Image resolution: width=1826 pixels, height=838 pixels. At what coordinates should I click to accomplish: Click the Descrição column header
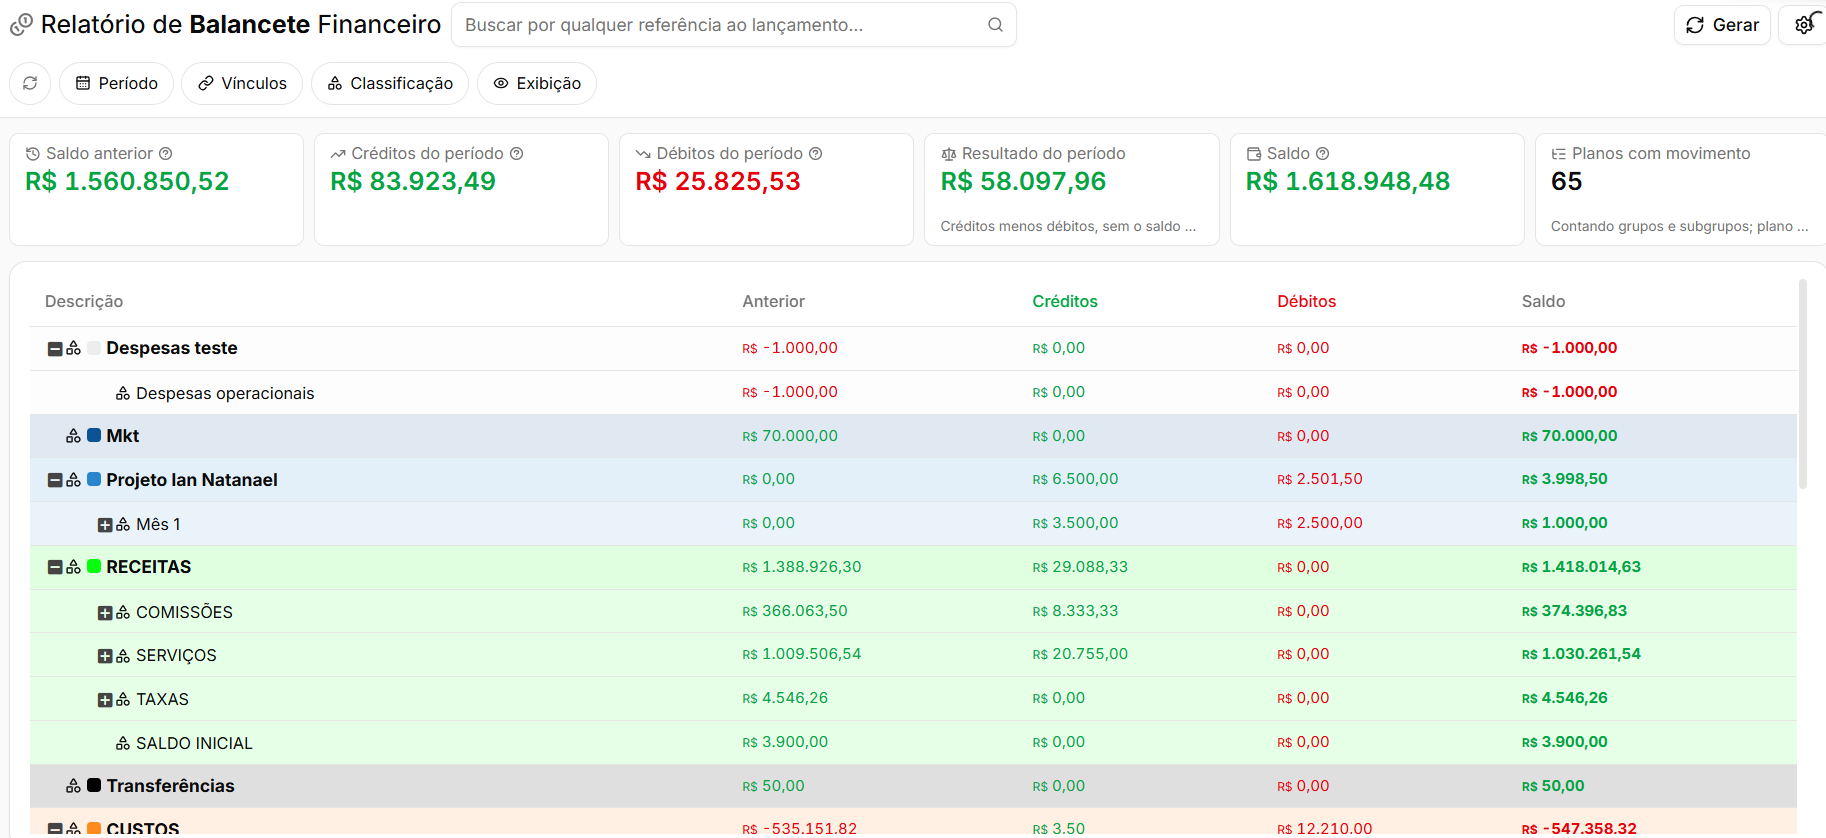[84, 301]
